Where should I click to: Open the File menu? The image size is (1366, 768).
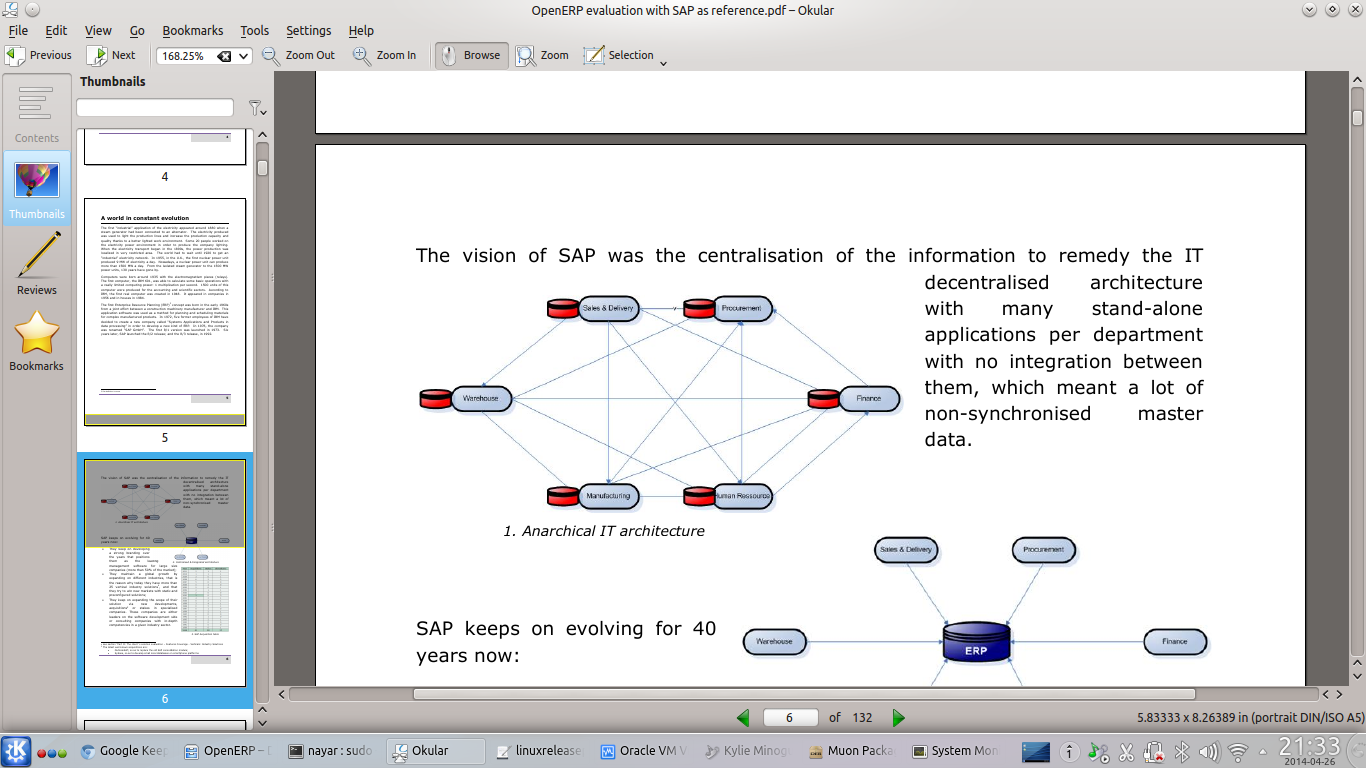tap(18, 31)
